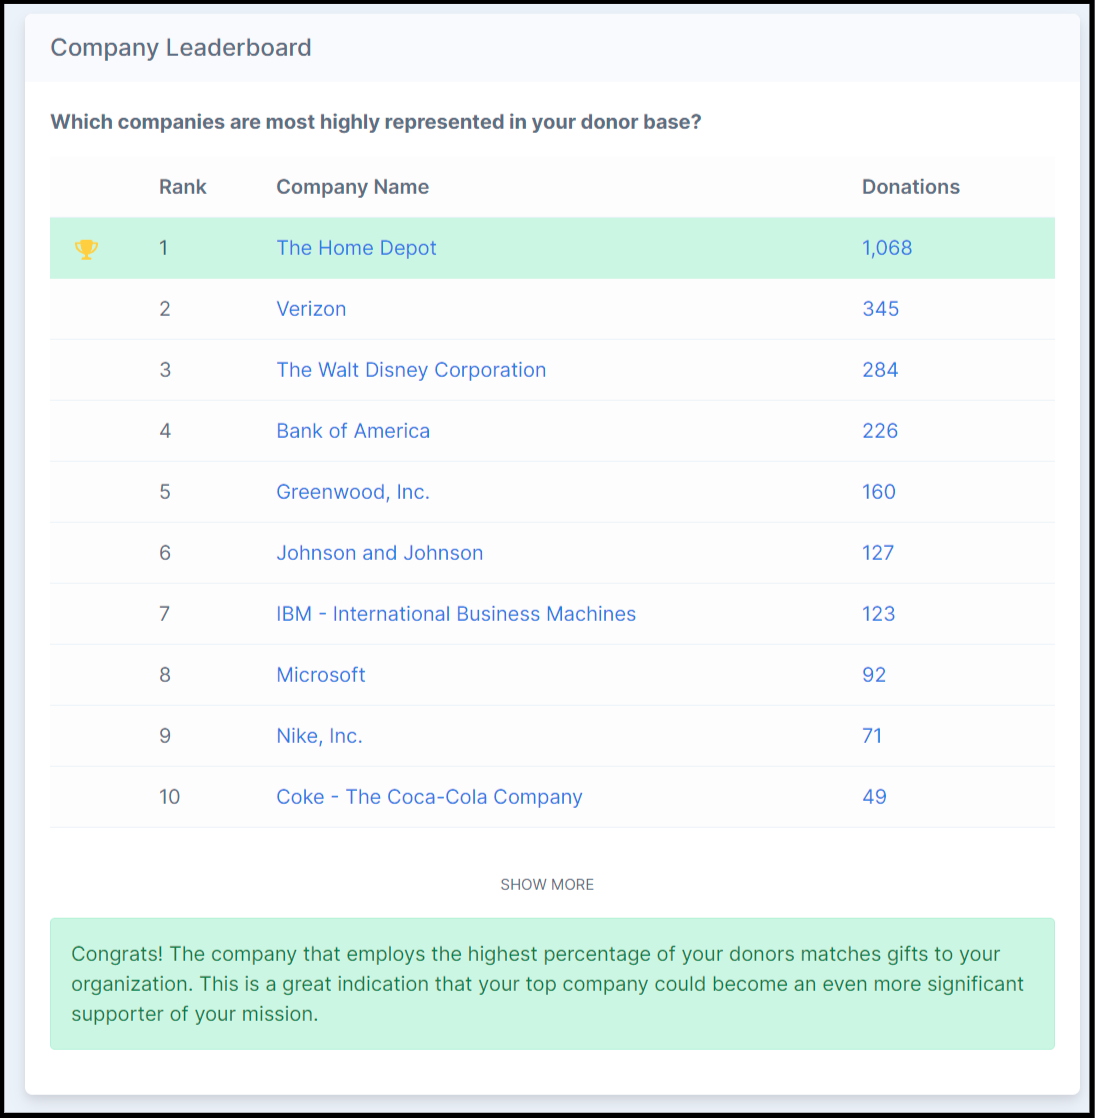Expand the list with SHOW MORE
The height and width of the screenshot is (1118, 1095).
(547, 884)
